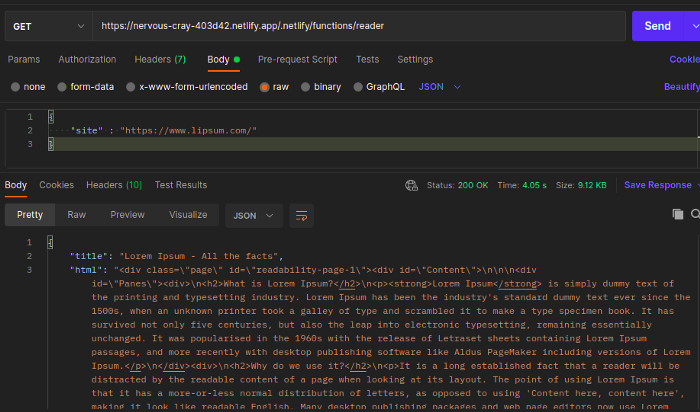Switch to the Params tab
The image size is (700, 412).
(x=24, y=59)
